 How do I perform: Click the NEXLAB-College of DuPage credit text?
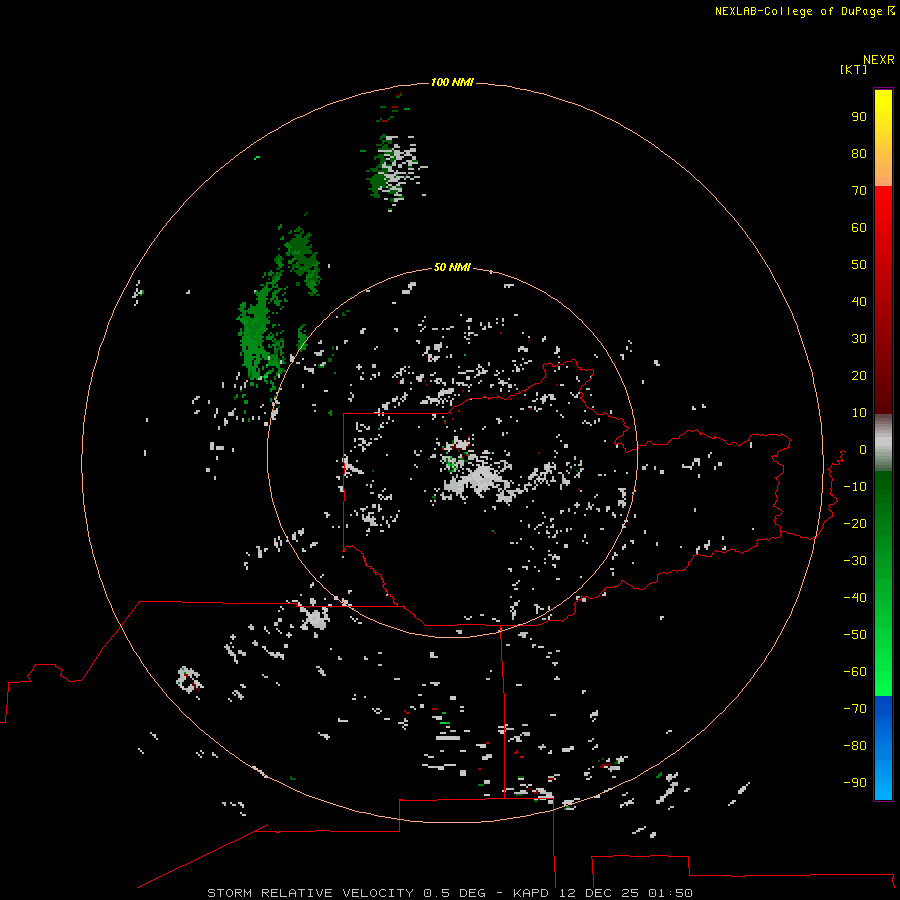click(x=804, y=11)
